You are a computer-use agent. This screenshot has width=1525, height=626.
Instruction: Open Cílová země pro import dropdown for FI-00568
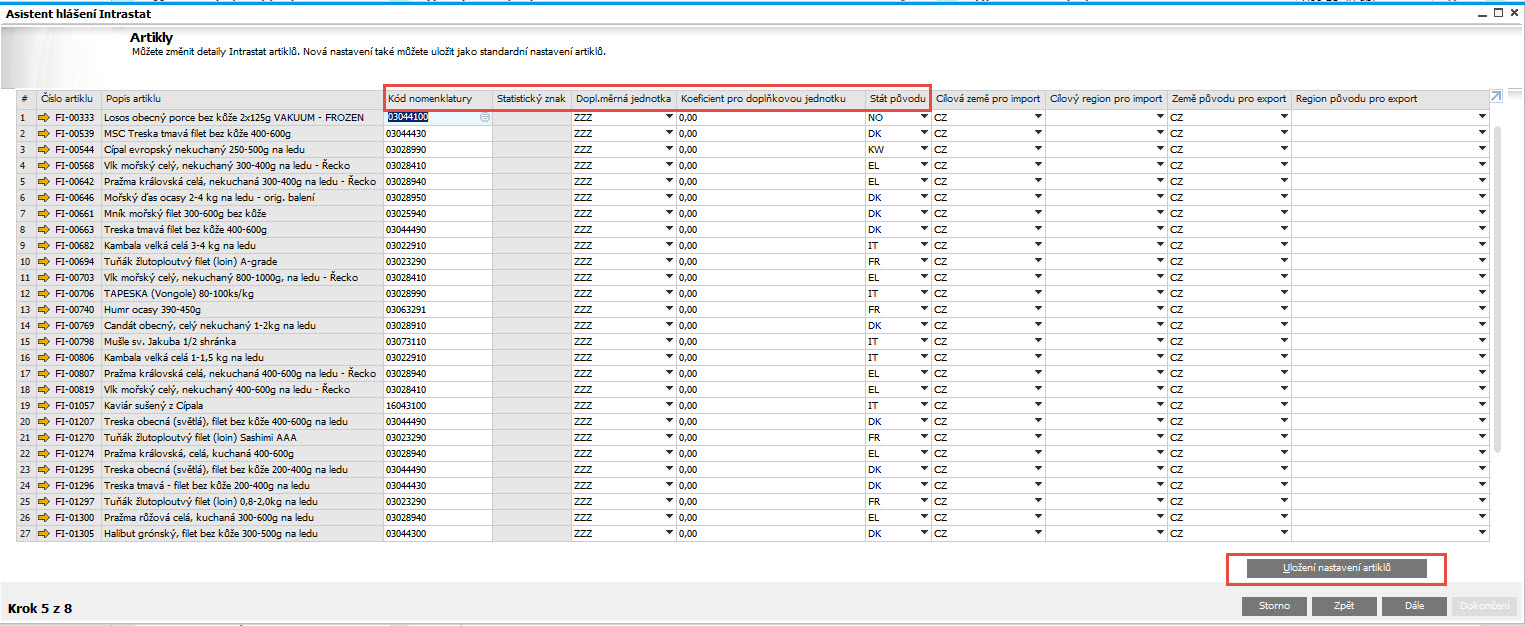tap(1038, 165)
